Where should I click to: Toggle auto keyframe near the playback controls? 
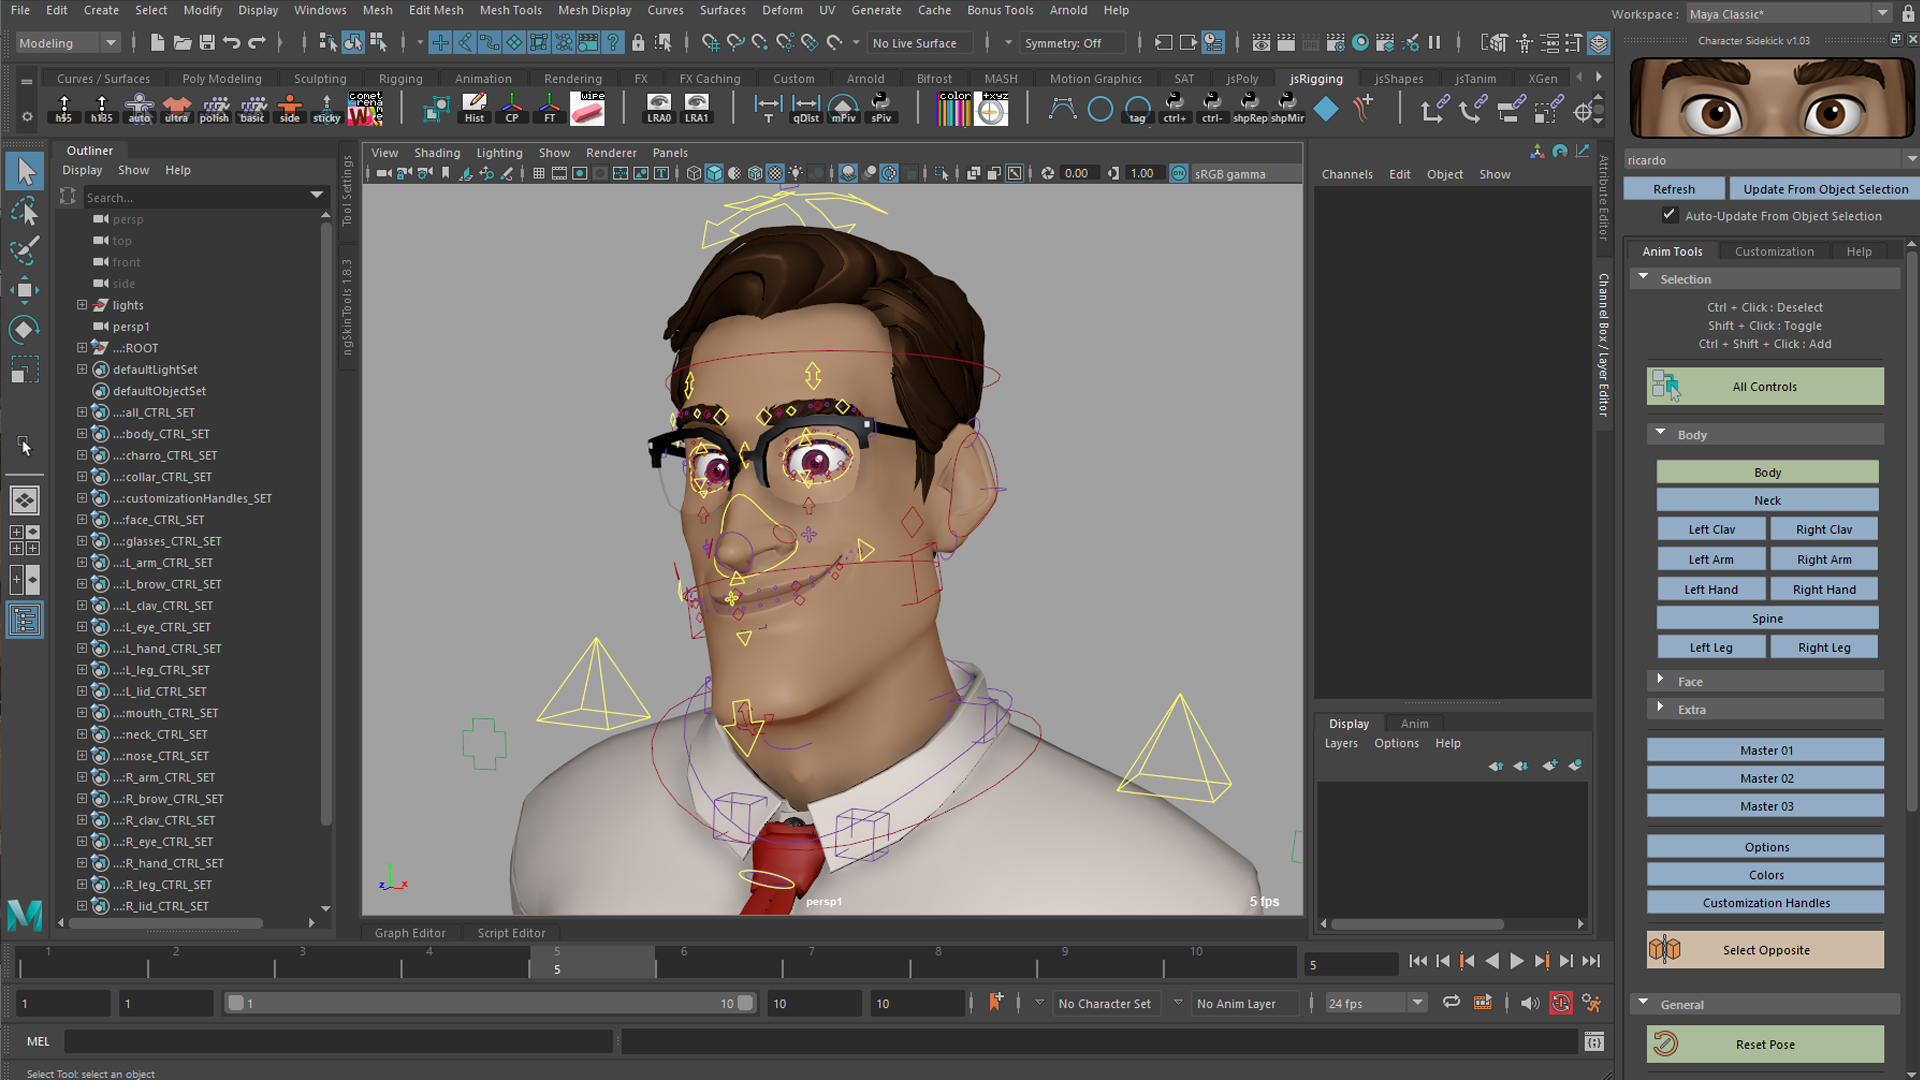click(1561, 1003)
